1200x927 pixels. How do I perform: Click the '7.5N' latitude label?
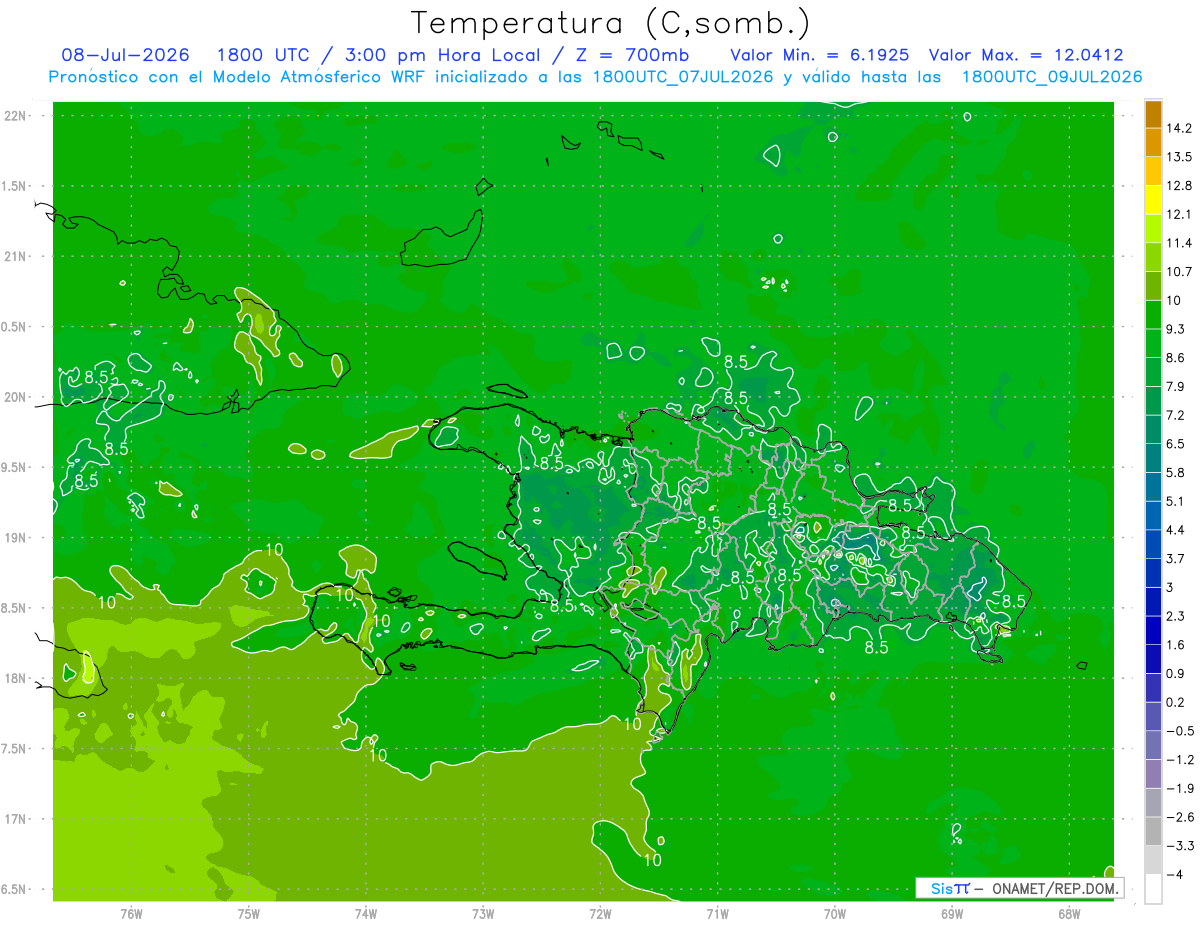(15, 749)
